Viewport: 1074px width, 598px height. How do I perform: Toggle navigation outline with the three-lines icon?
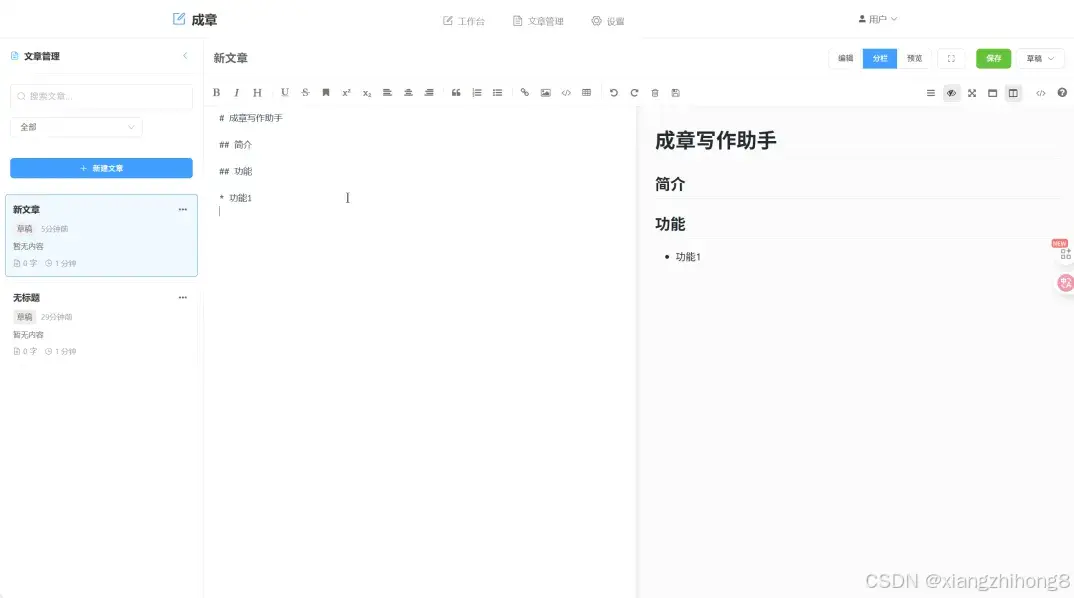(931, 93)
